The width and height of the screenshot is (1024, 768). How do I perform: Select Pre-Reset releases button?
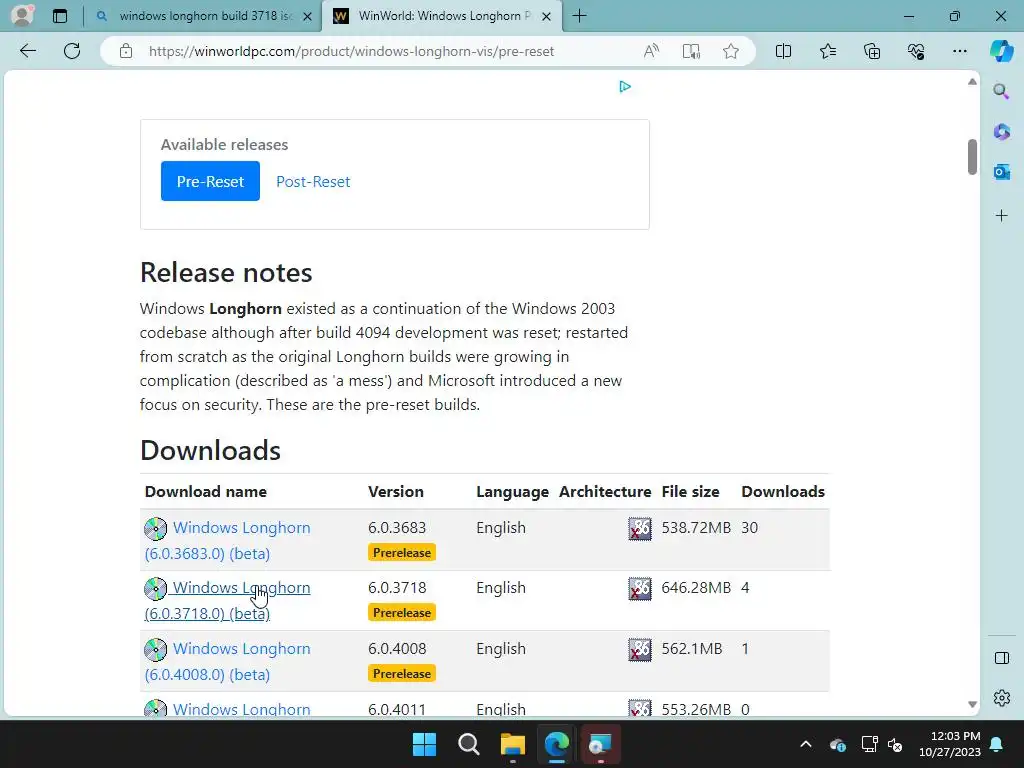pyautogui.click(x=210, y=181)
